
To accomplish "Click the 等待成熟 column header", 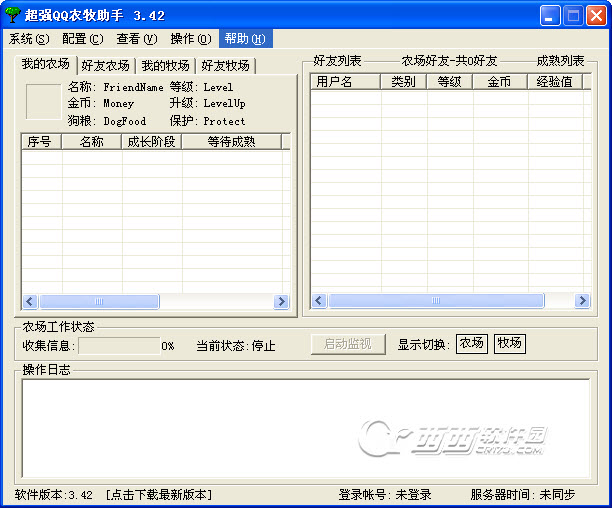I will tap(231, 142).
